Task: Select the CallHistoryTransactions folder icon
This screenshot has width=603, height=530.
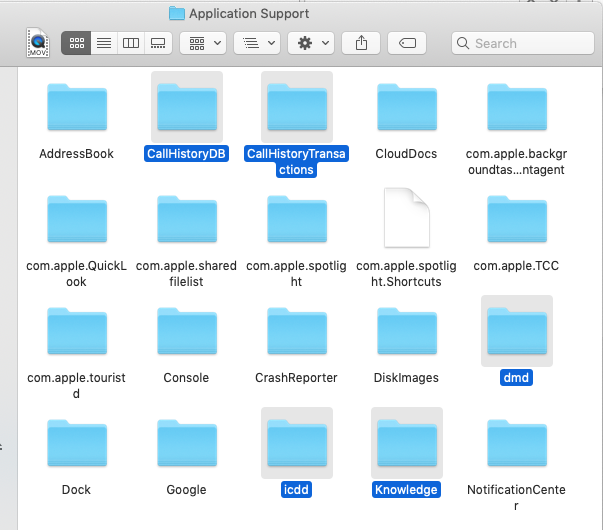Action: (x=297, y=107)
